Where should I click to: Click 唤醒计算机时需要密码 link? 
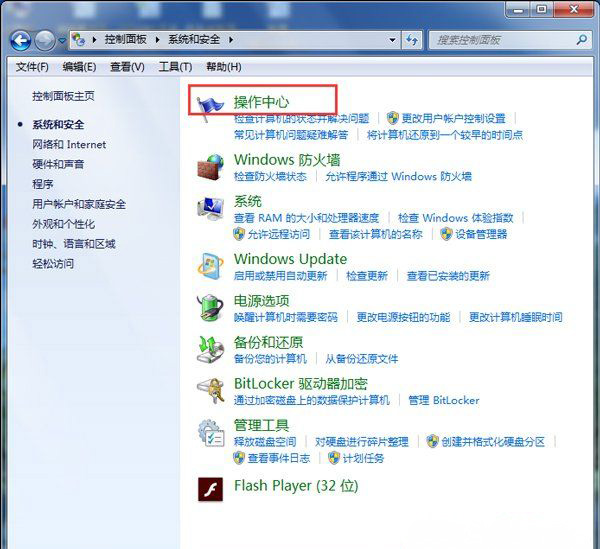[x=286, y=317]
